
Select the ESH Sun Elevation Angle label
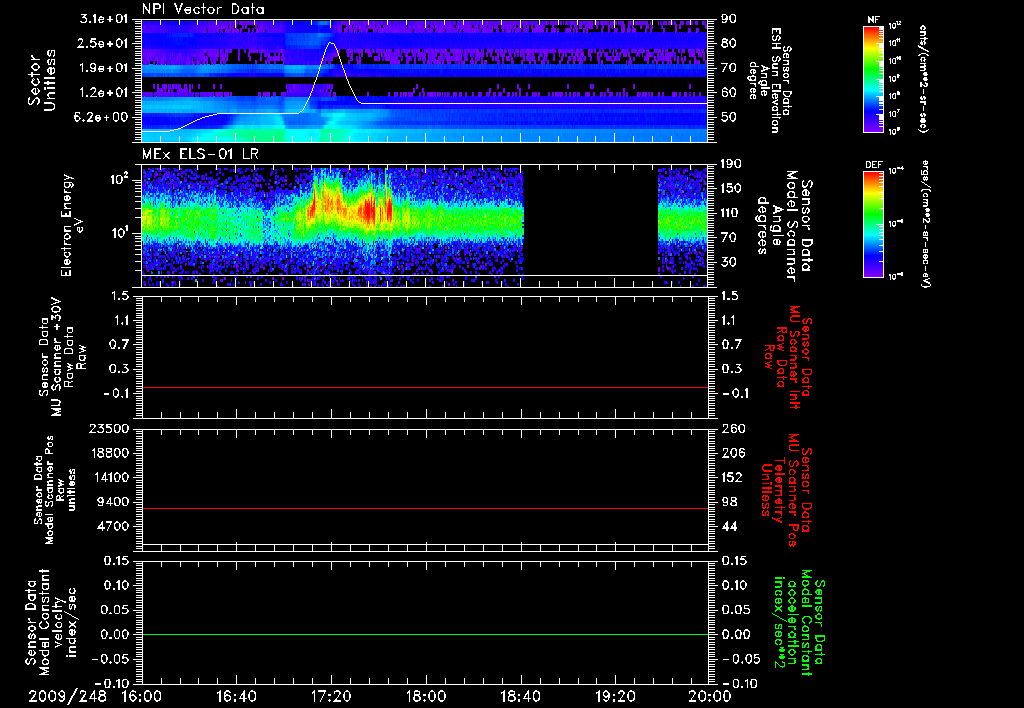tap(770, 80)
